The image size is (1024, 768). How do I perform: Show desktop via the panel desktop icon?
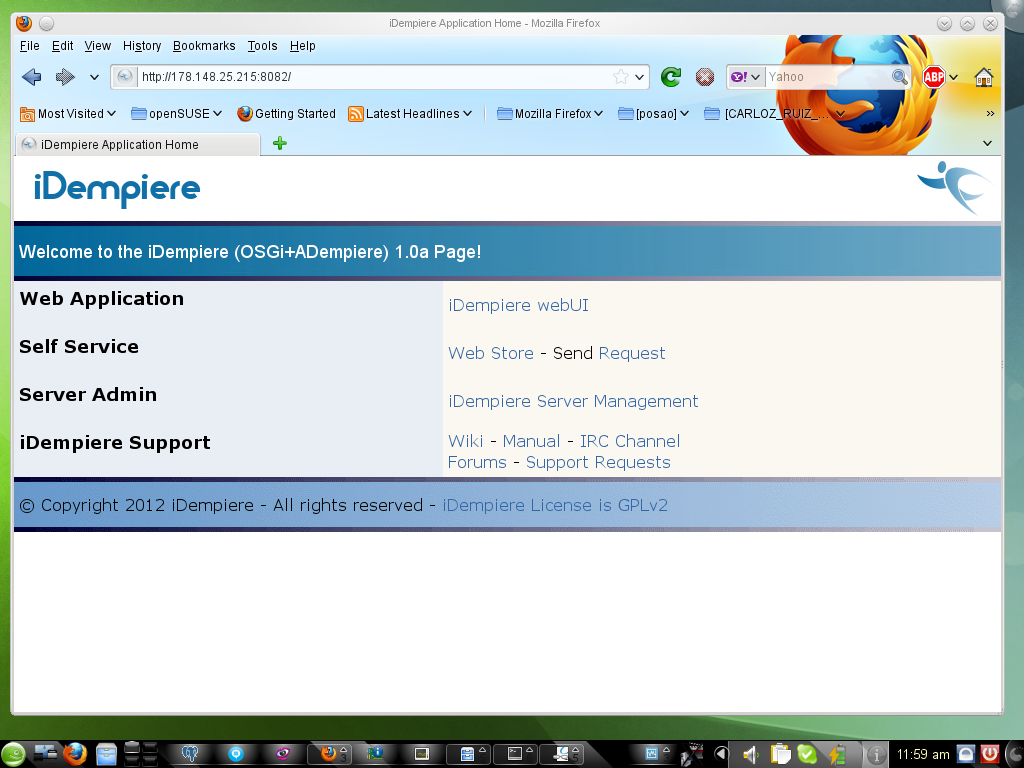(45, 753)
